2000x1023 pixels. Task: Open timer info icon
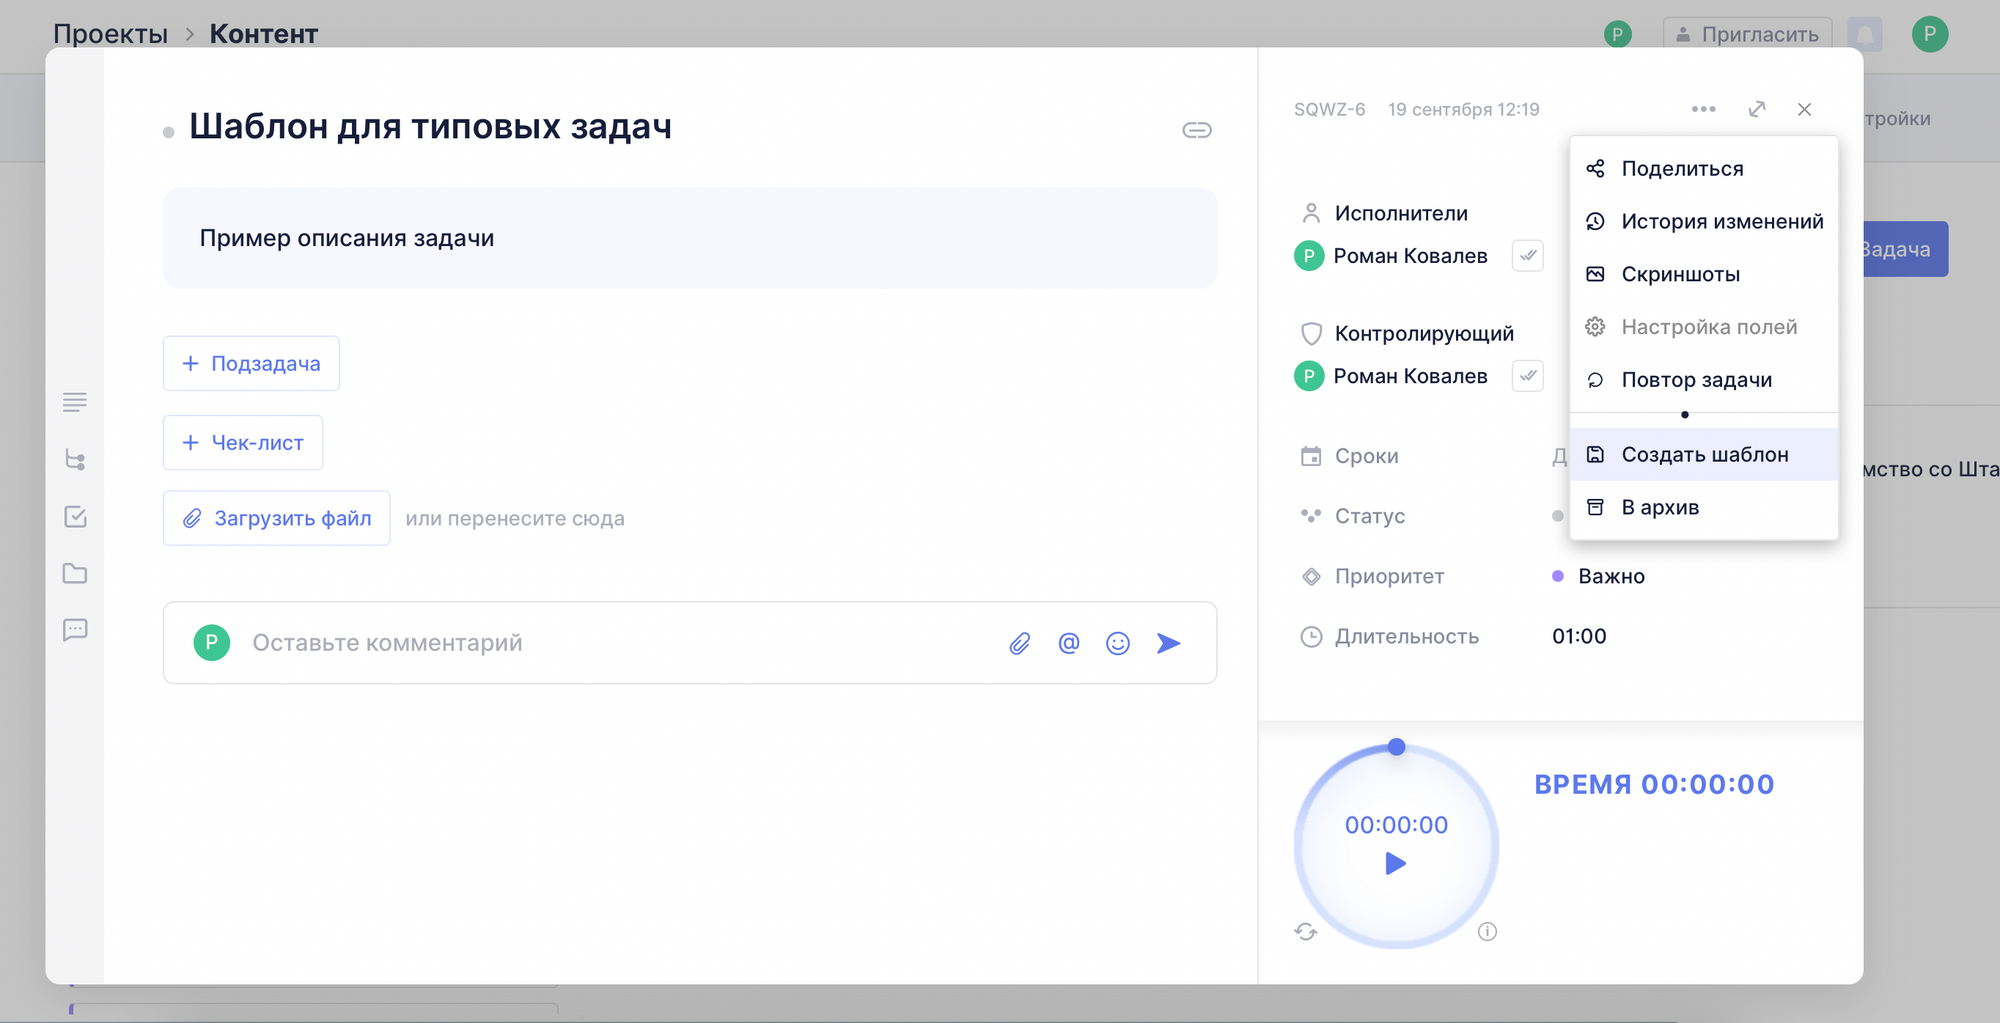point(1488,932)
